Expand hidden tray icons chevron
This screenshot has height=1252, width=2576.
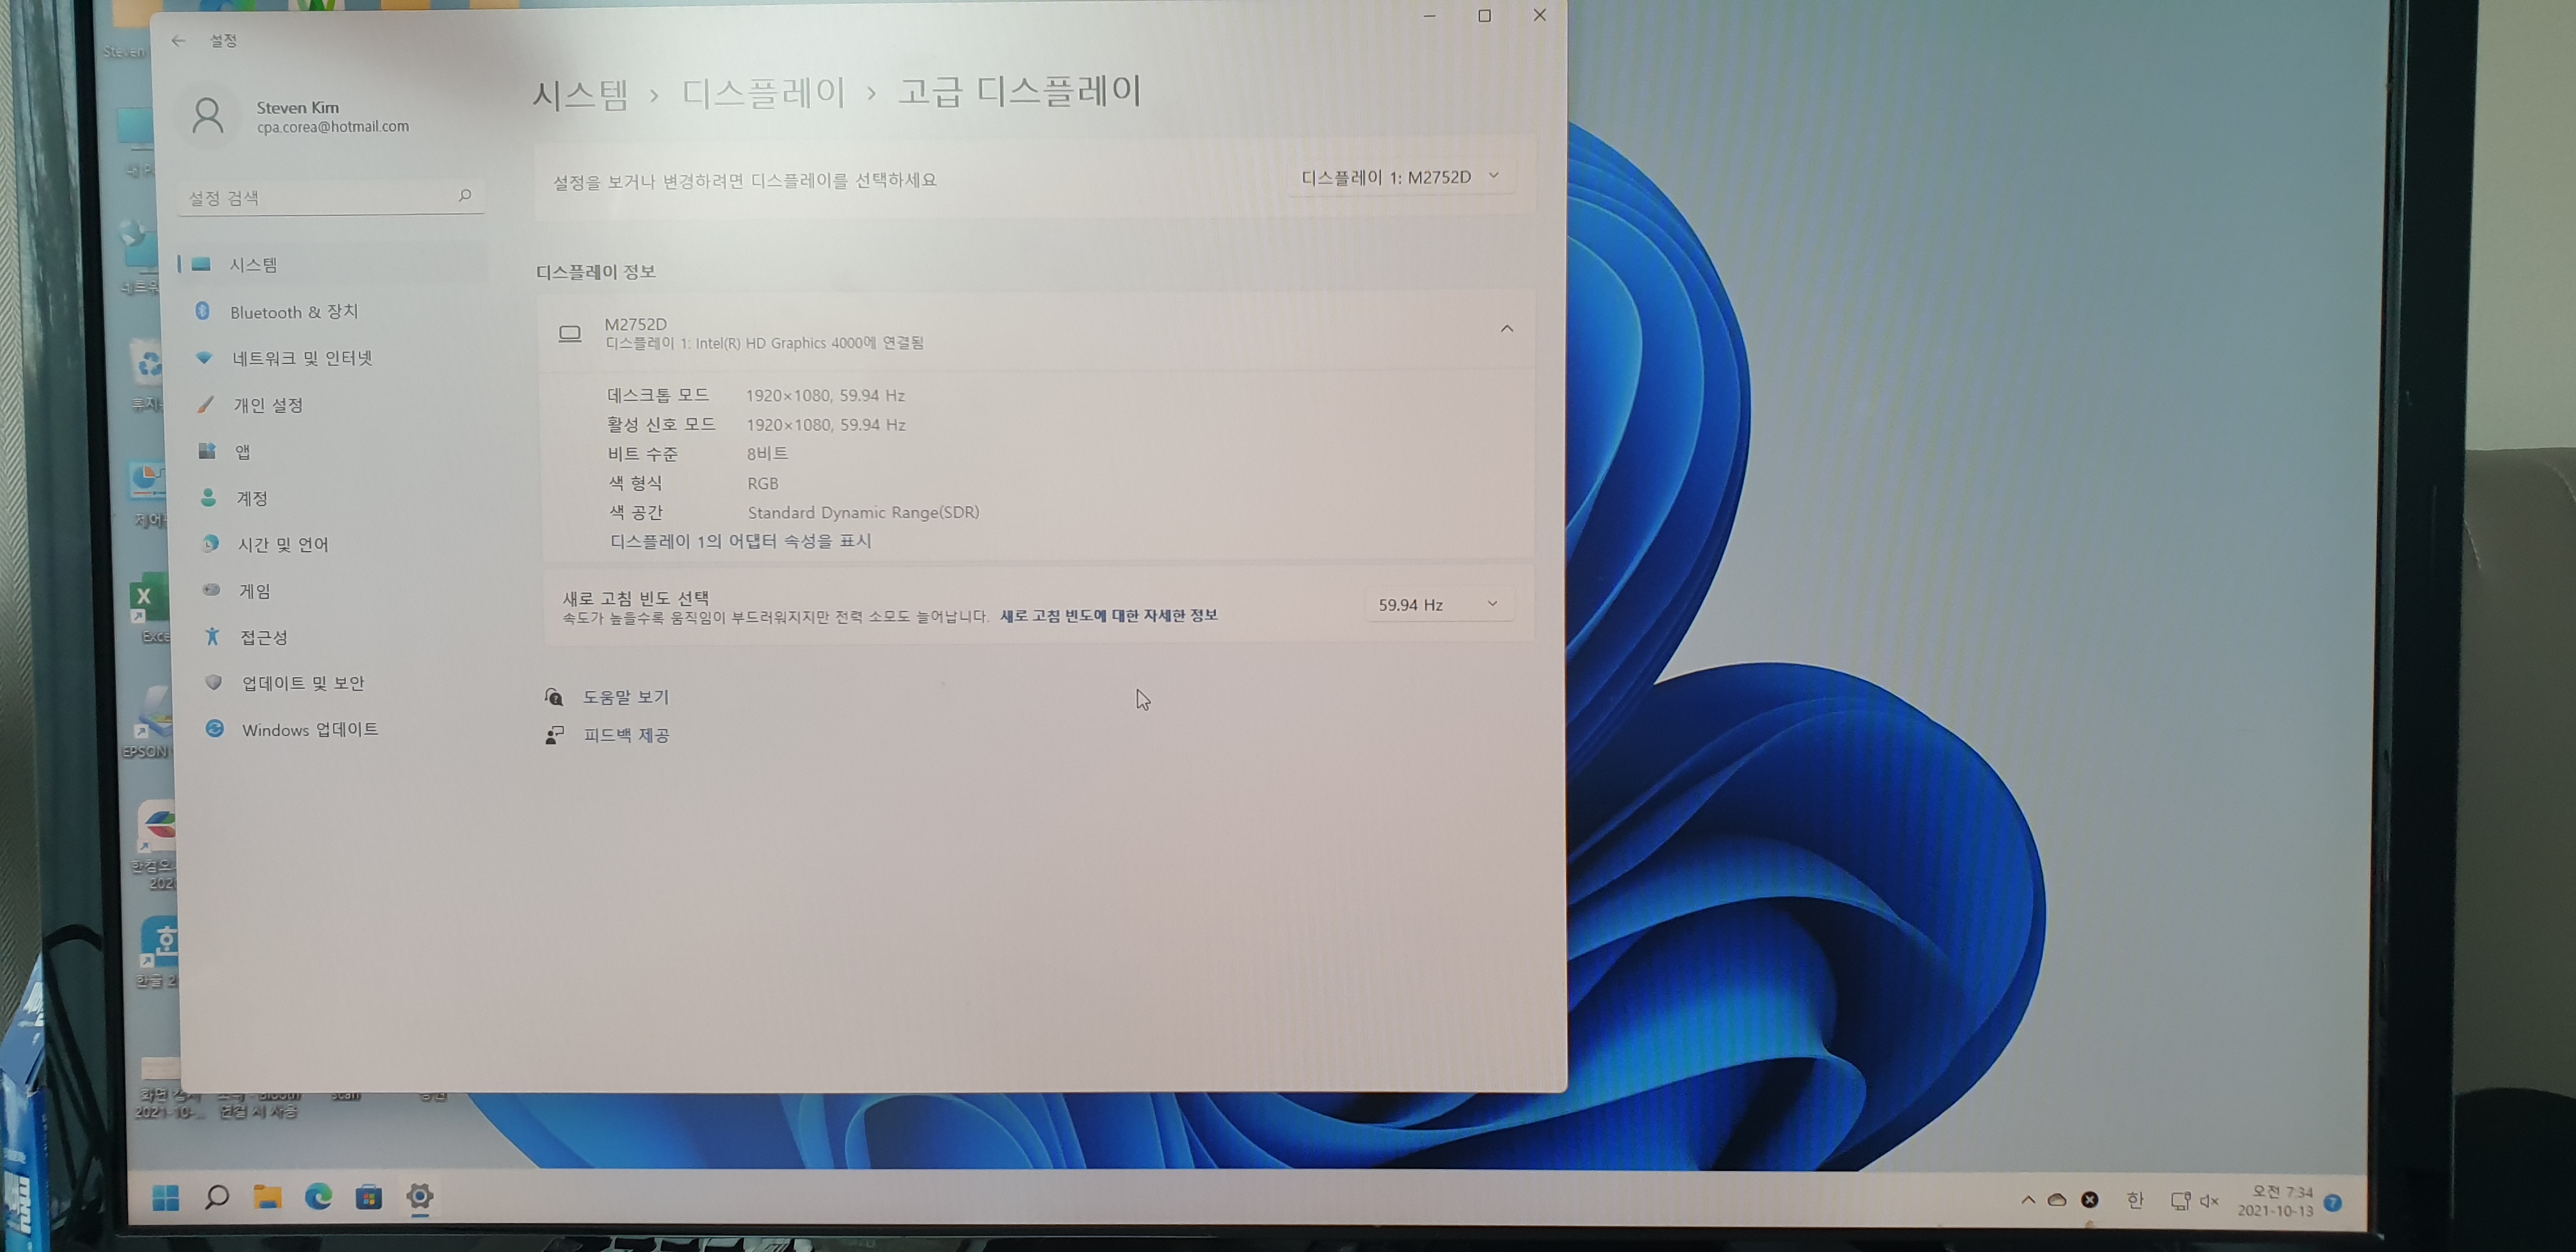click(2028, 1199)
